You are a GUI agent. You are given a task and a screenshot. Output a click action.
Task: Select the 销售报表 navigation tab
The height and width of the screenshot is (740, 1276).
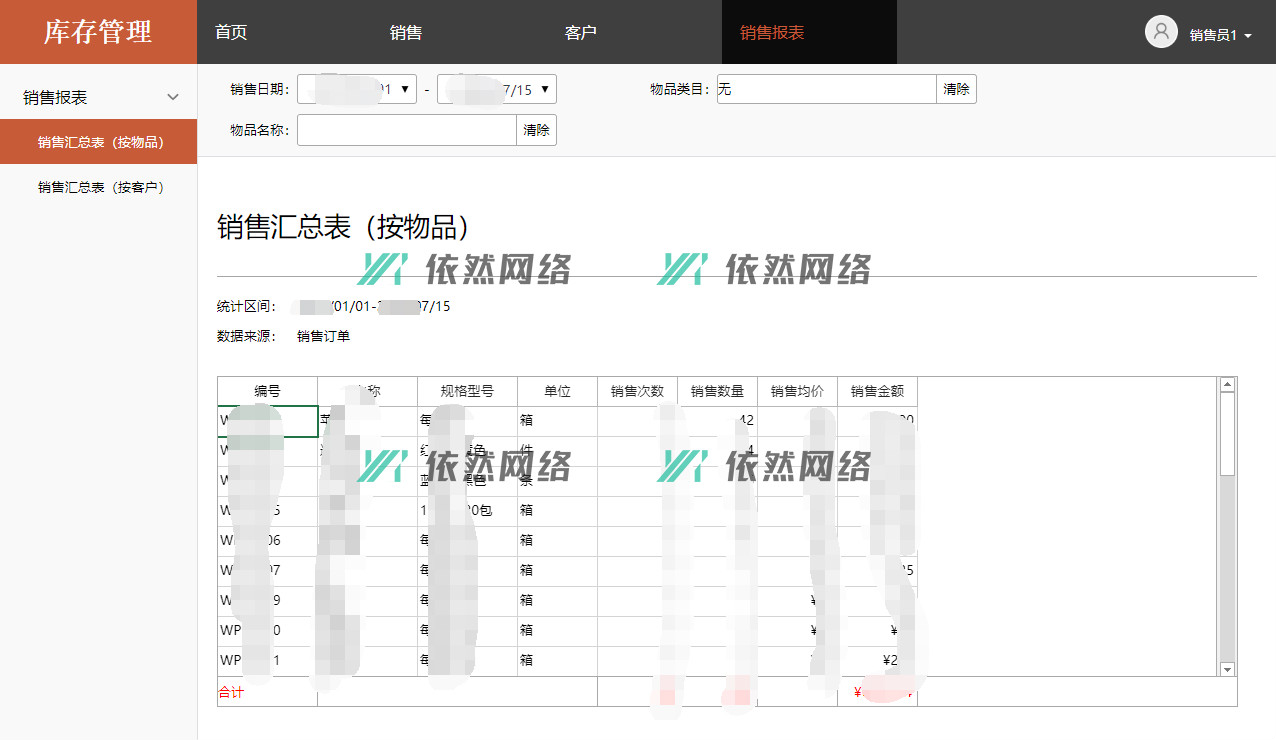[x=772, y=32]
